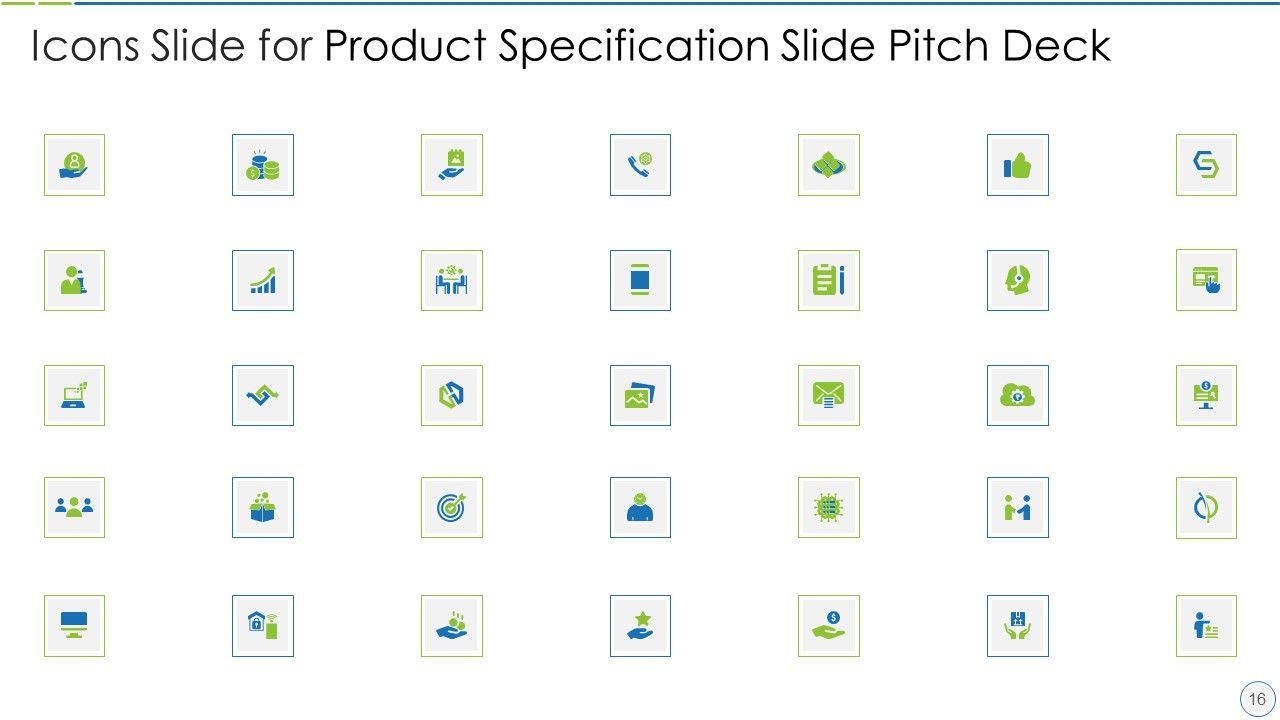Select the growth bar chart arrow icon
The width and height of the screenshot is (1280, 720).
(263, 280)
